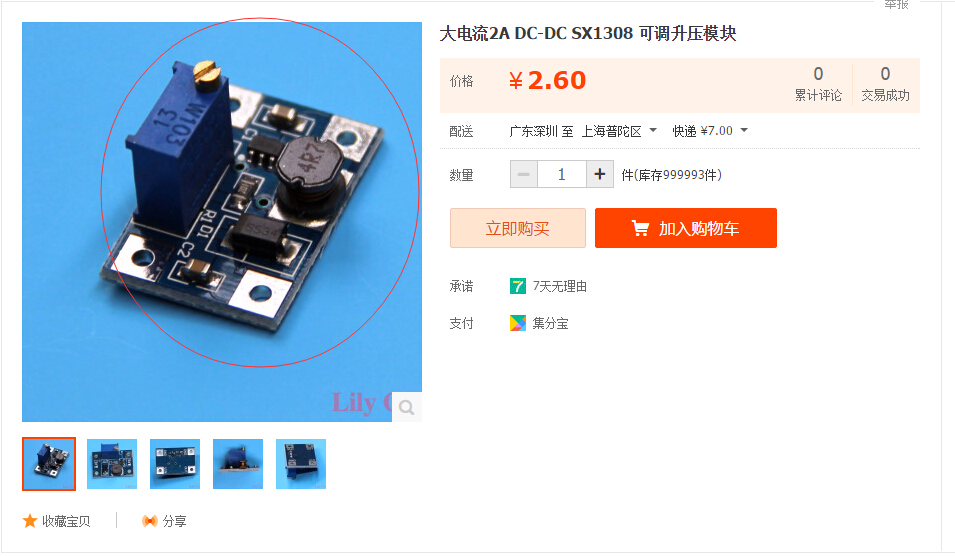Open 交易成功 transaction count
The height and width of the screenshot is (557, 955).
885,85
